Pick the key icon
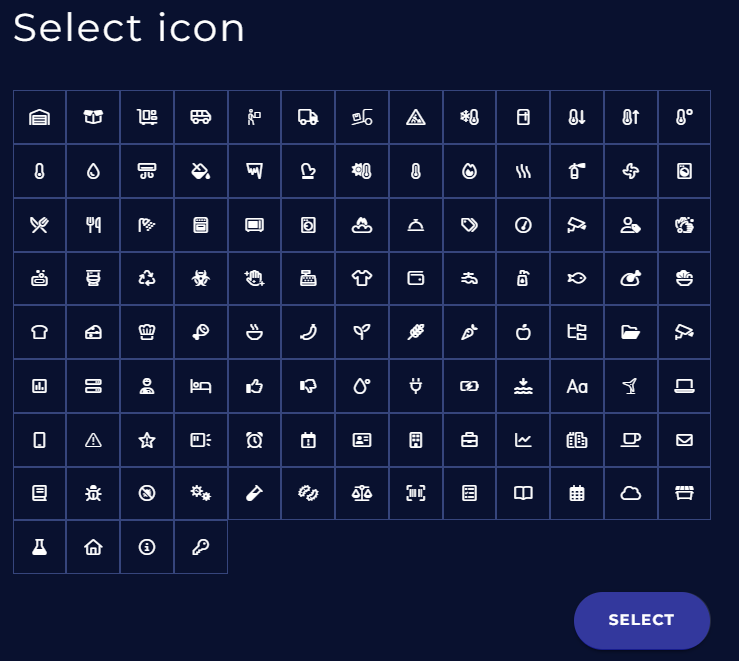The width and height of the screenshot is (739, 661). 201,547
